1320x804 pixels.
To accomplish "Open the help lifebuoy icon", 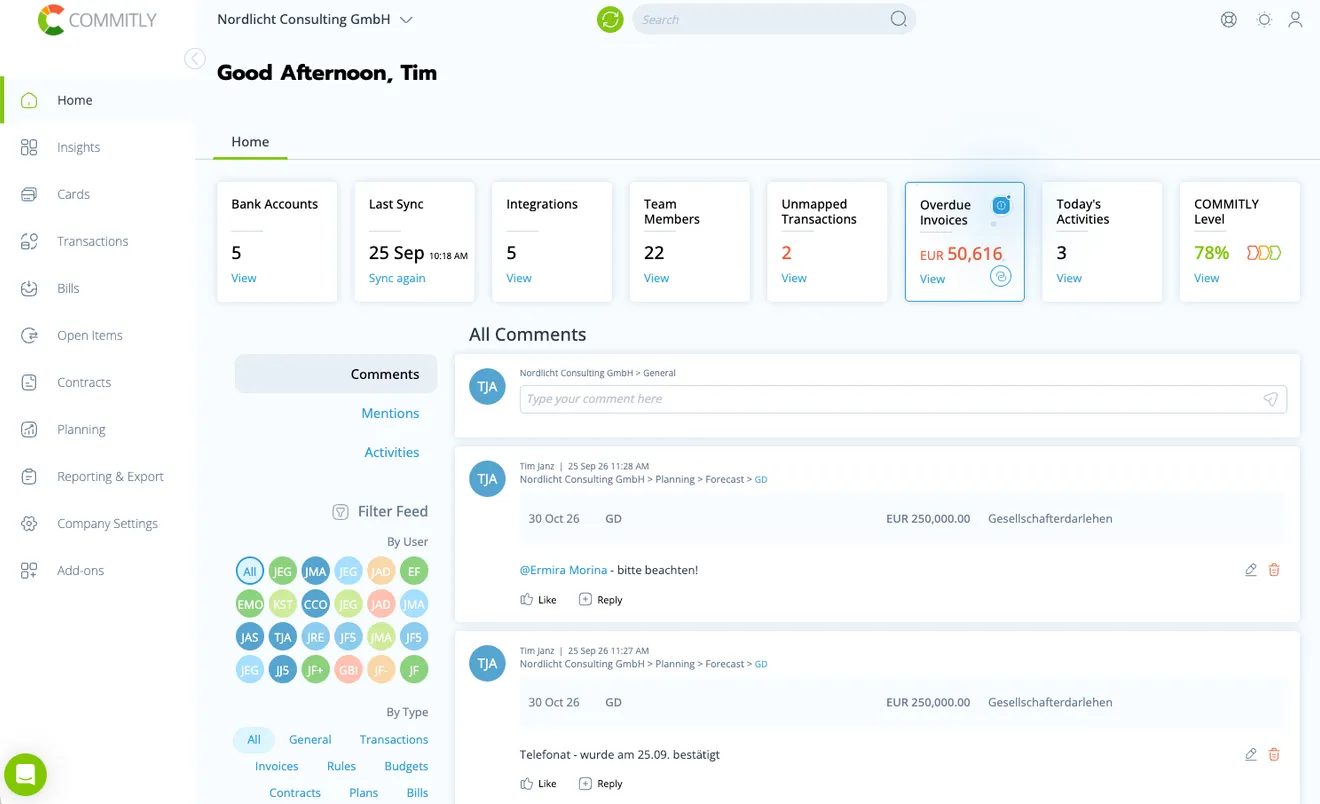I will point(1229,19).
